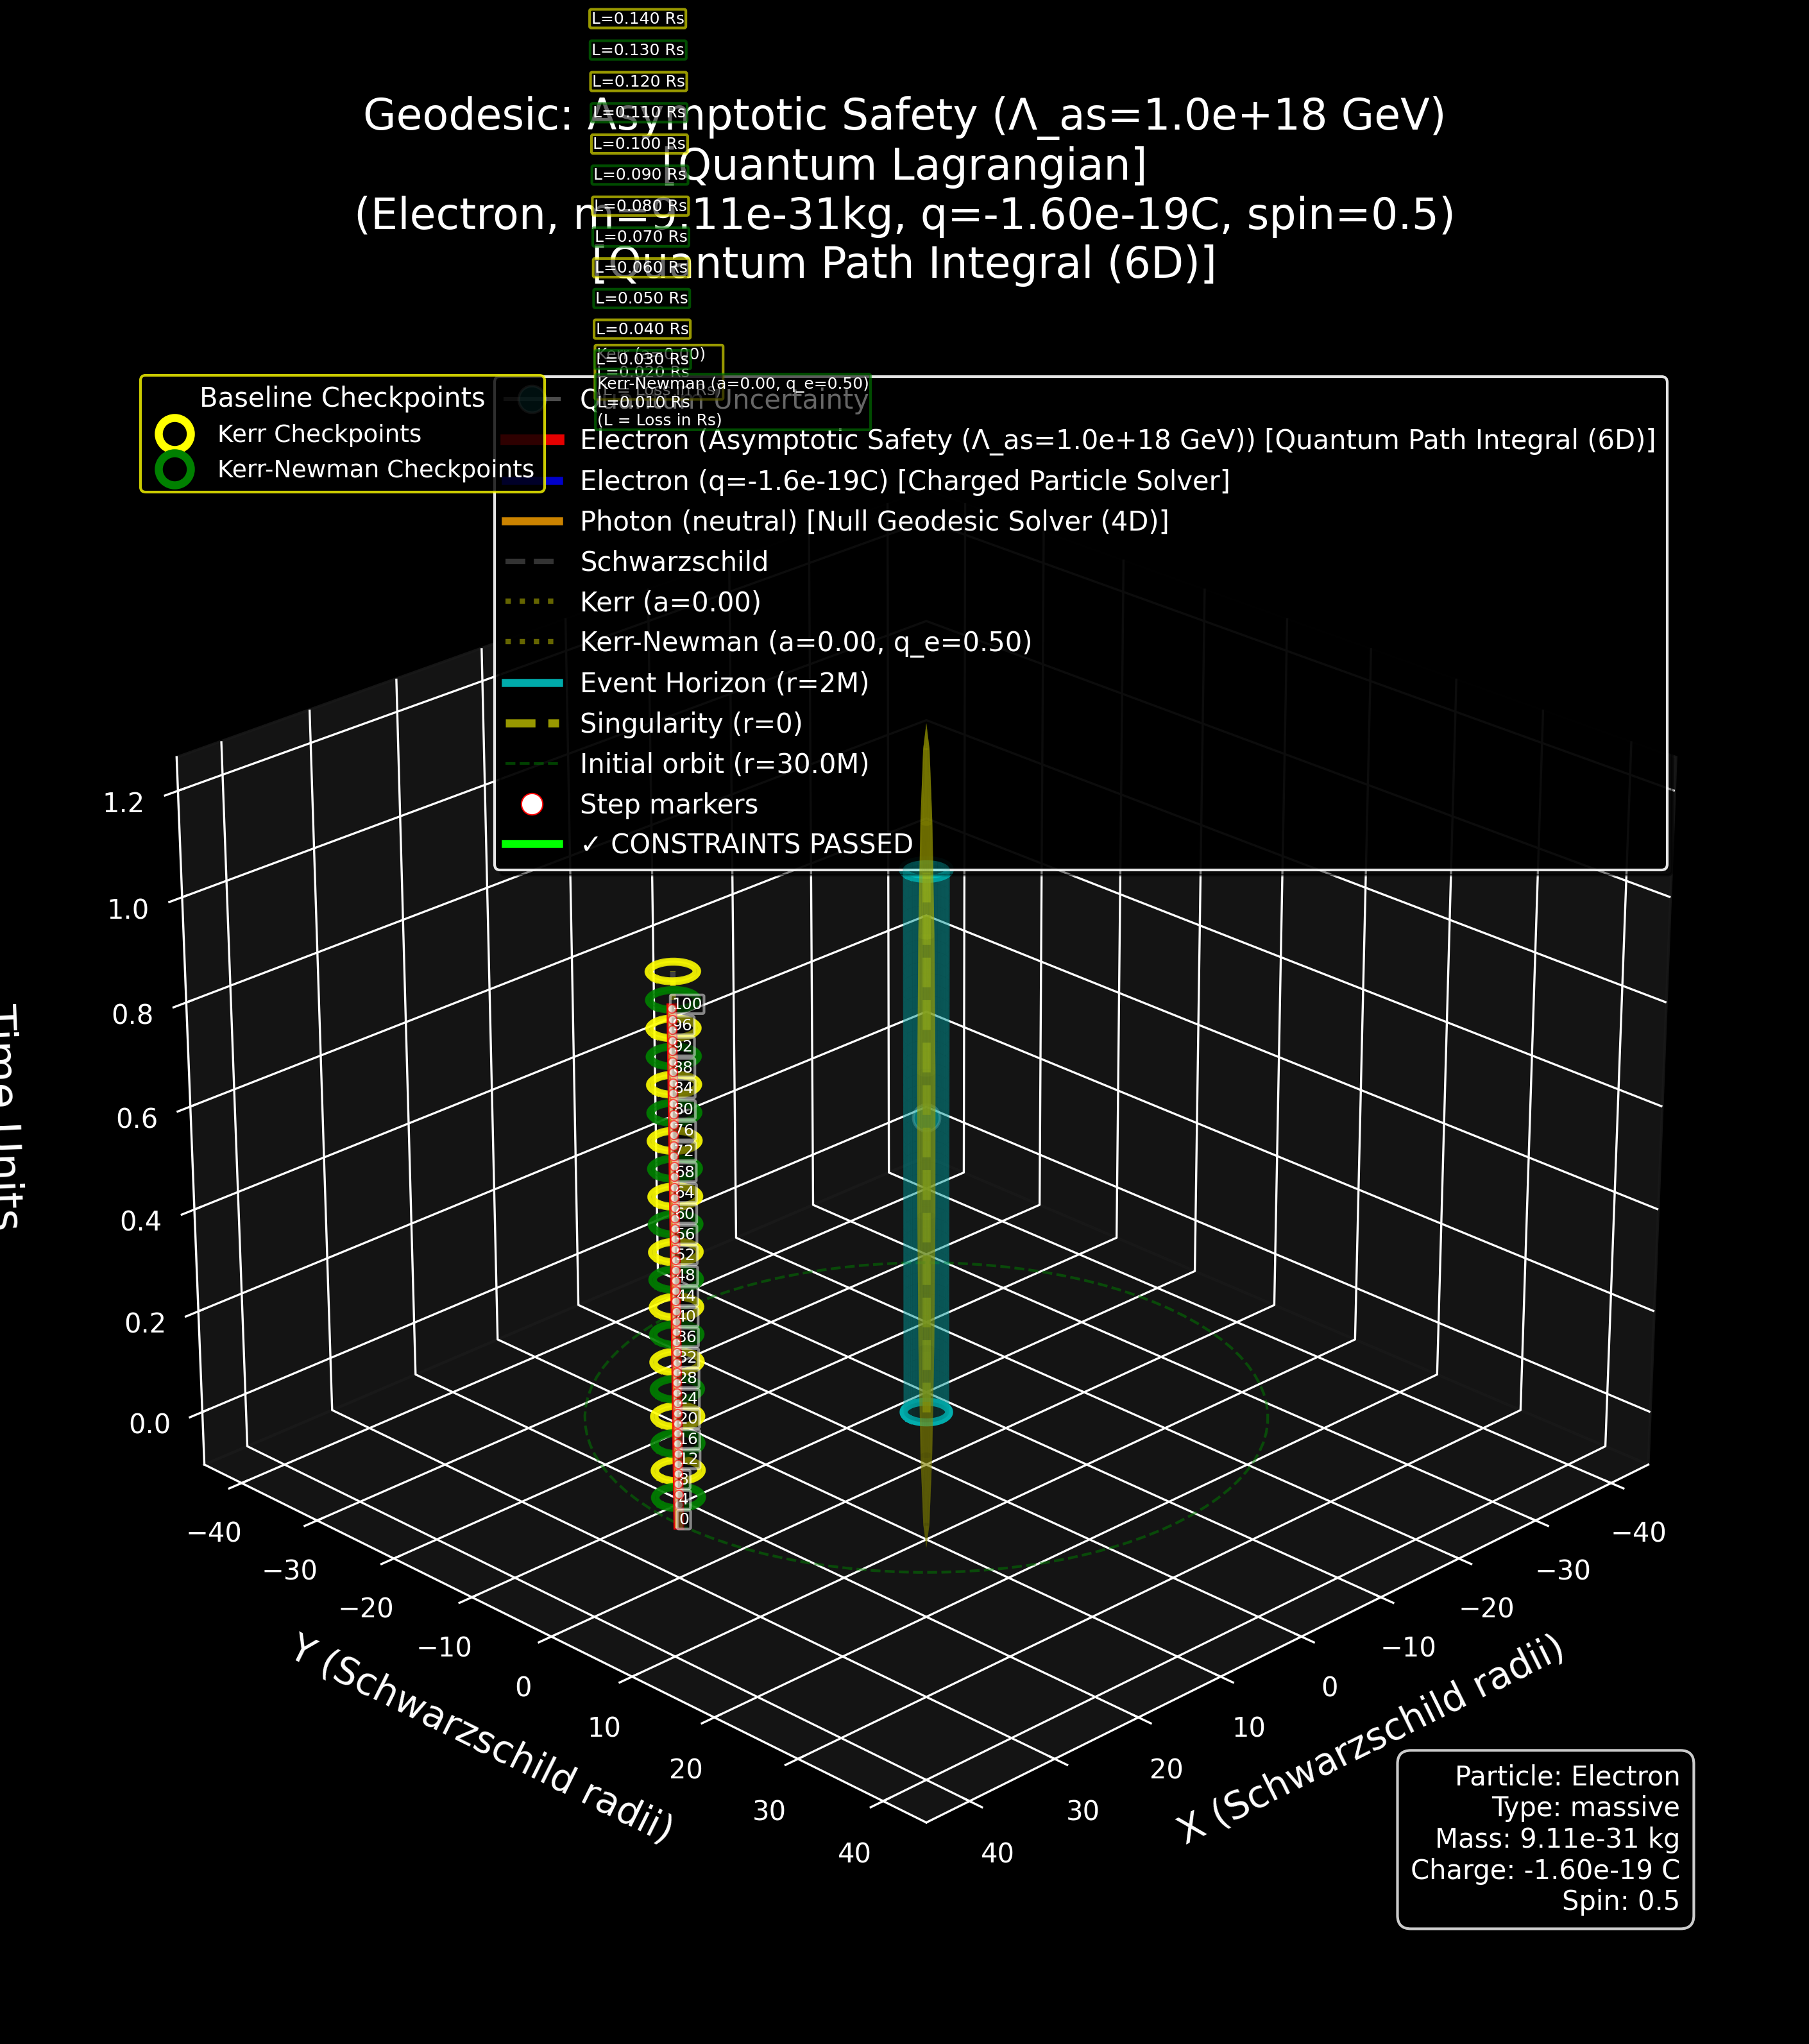This screenshot has width=1809, height=2044.
Task: Select the 'Kerr (a=0.00)' legend entry
Action: [670, 602]
